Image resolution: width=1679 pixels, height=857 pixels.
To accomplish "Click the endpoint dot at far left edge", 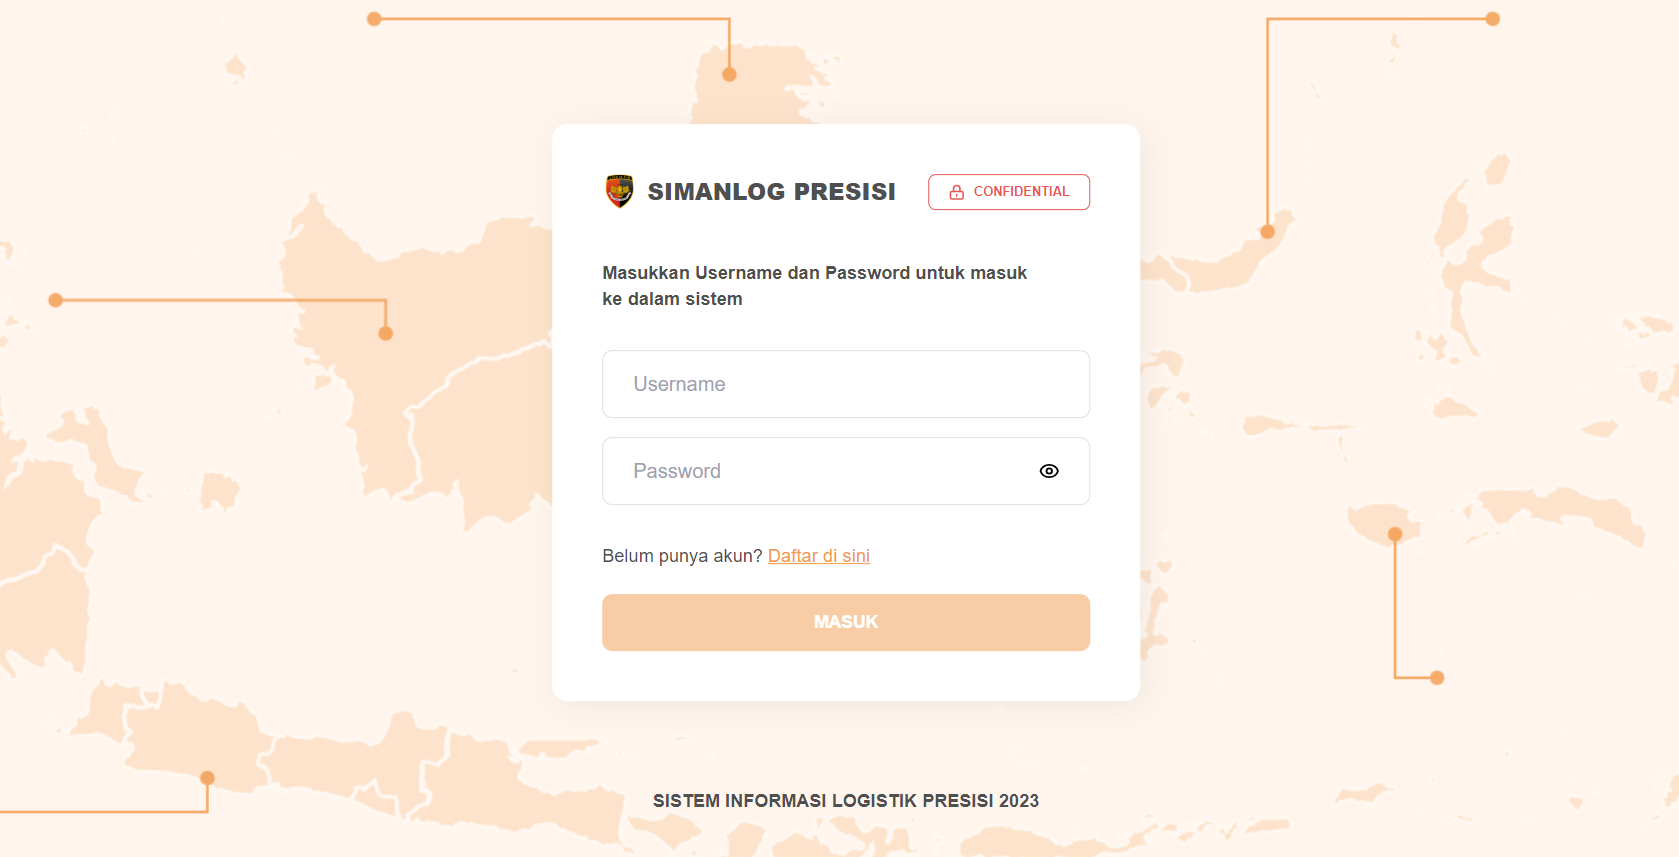I will [x=56, y=300].
